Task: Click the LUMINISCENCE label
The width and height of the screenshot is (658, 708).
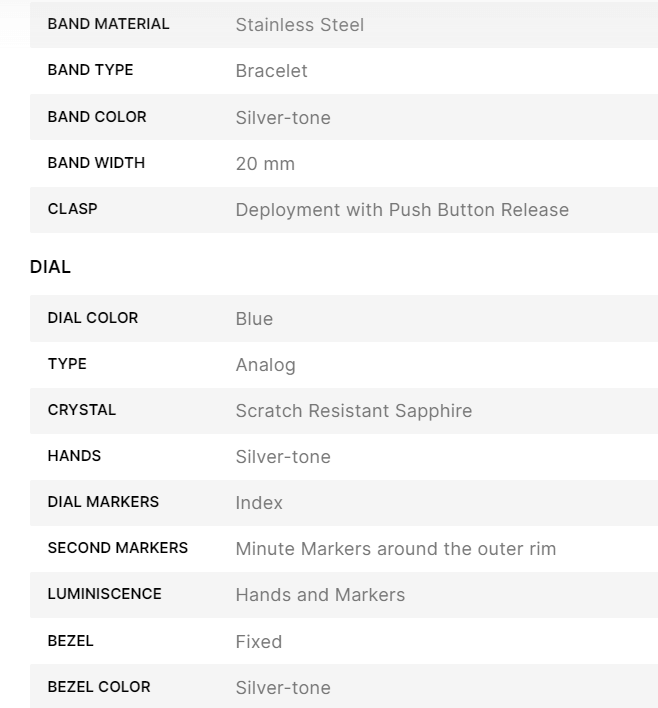Action: (104, 594)
